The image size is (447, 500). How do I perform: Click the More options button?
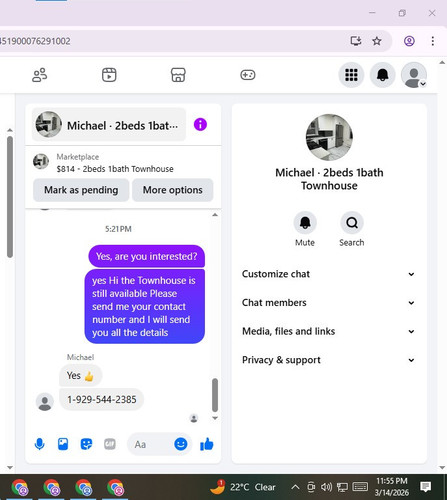(173, 190)
